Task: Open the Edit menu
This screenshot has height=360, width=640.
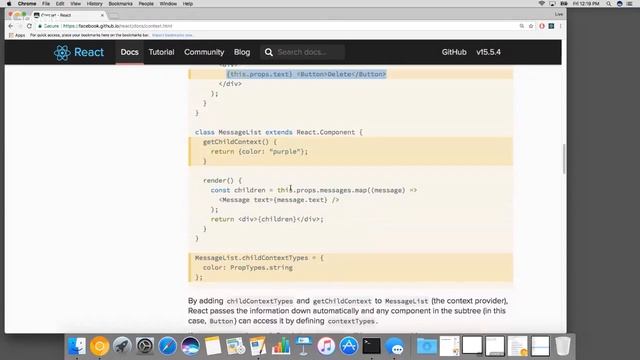Action: [60, 4]
